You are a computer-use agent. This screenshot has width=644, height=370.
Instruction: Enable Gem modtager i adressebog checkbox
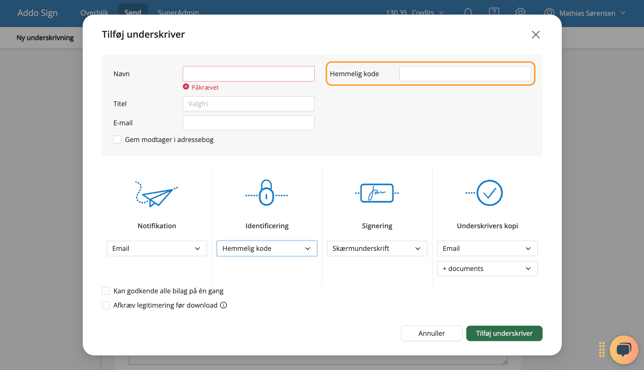coord(117,140)
